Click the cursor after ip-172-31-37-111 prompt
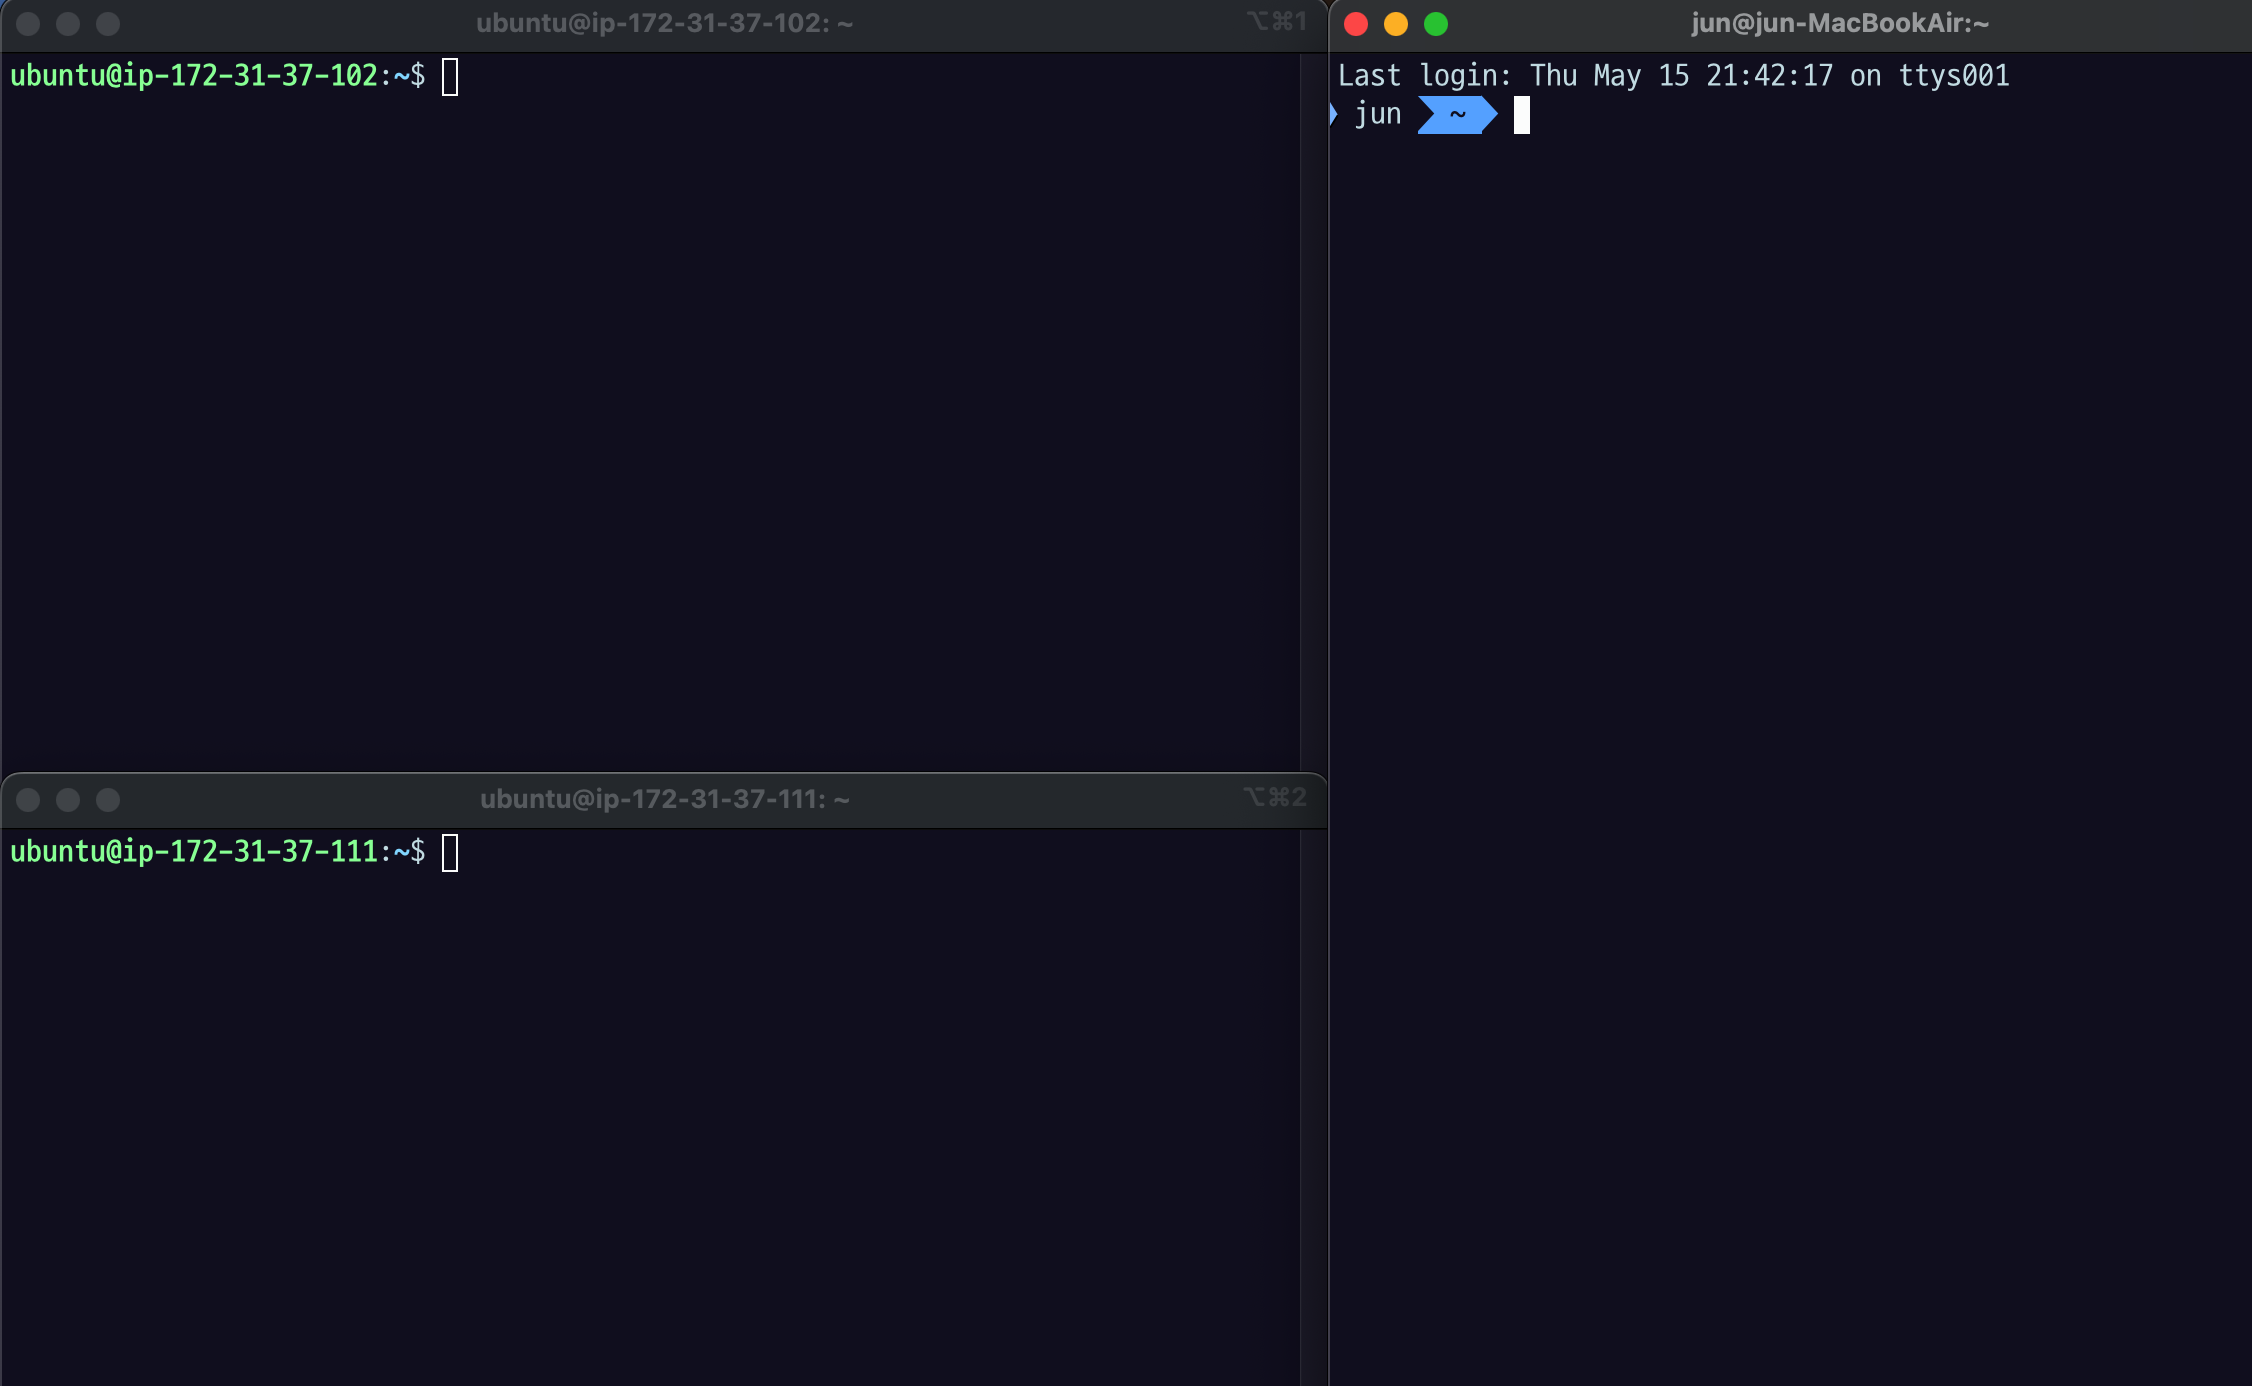 tap(450, 853)
